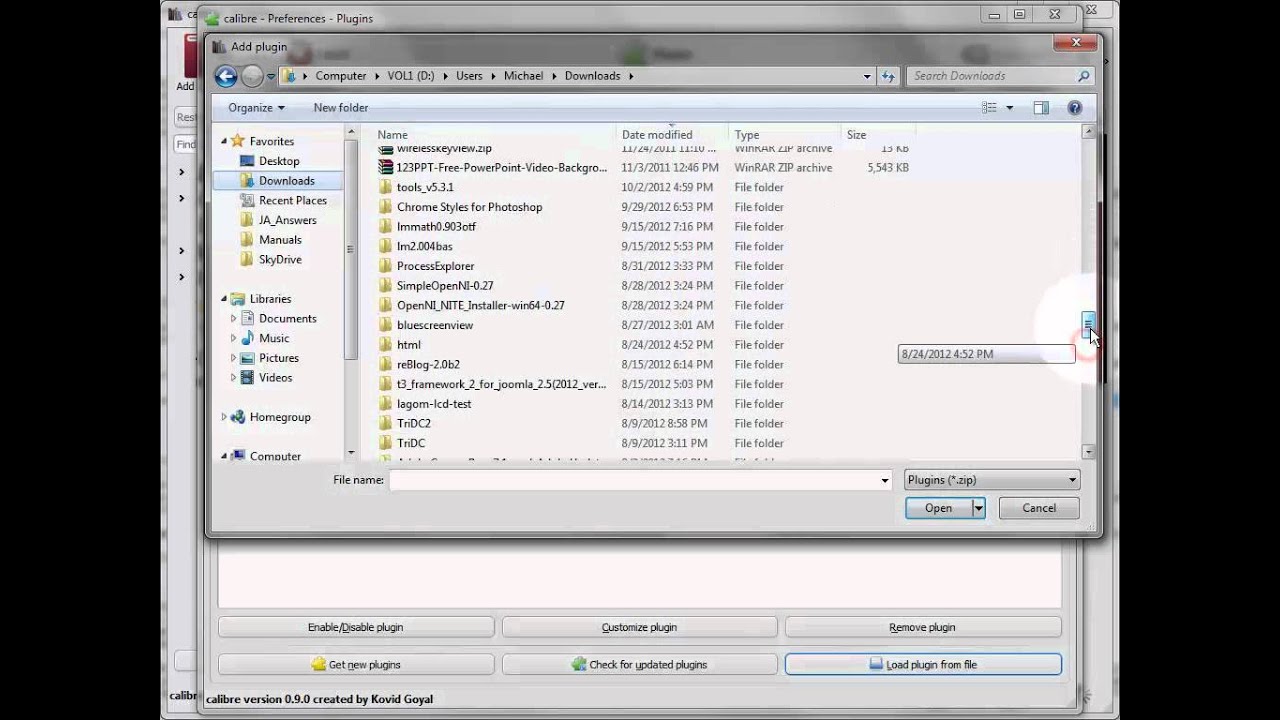Toggle the preview pane icon
The image size is (1280, 720).
point(1041,108)
